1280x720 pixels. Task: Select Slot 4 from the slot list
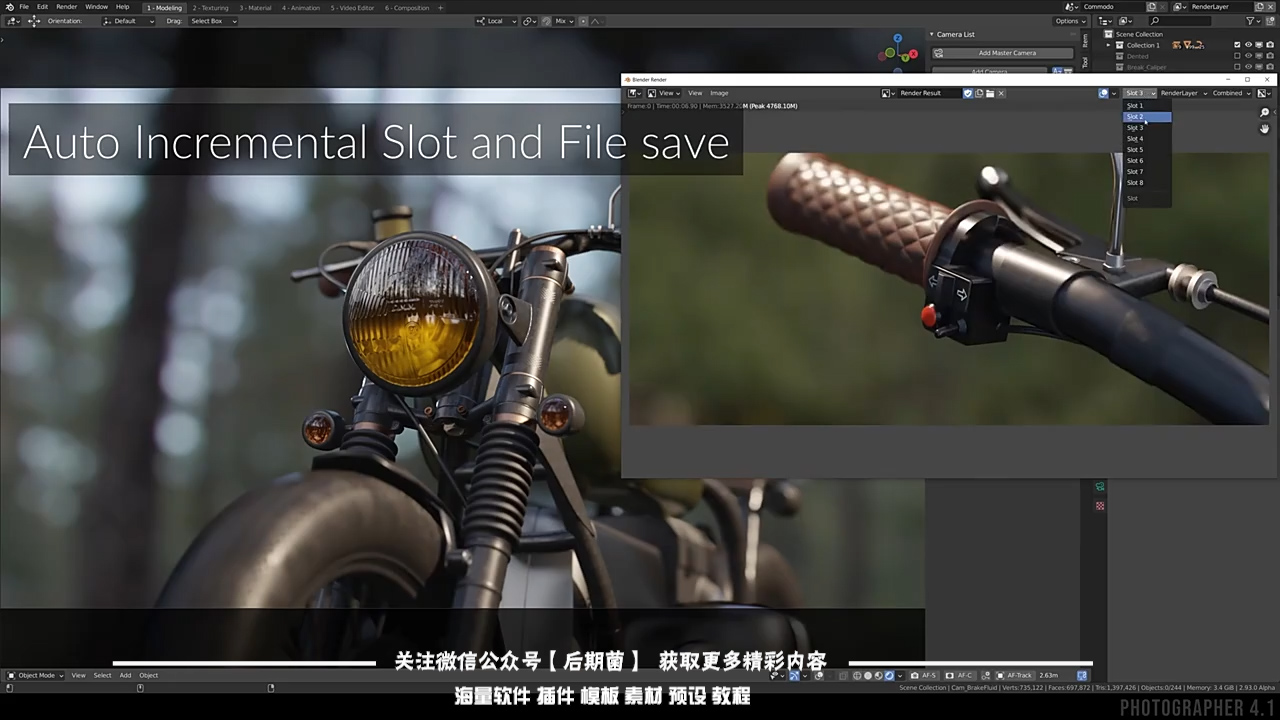tap(1147, 139)
